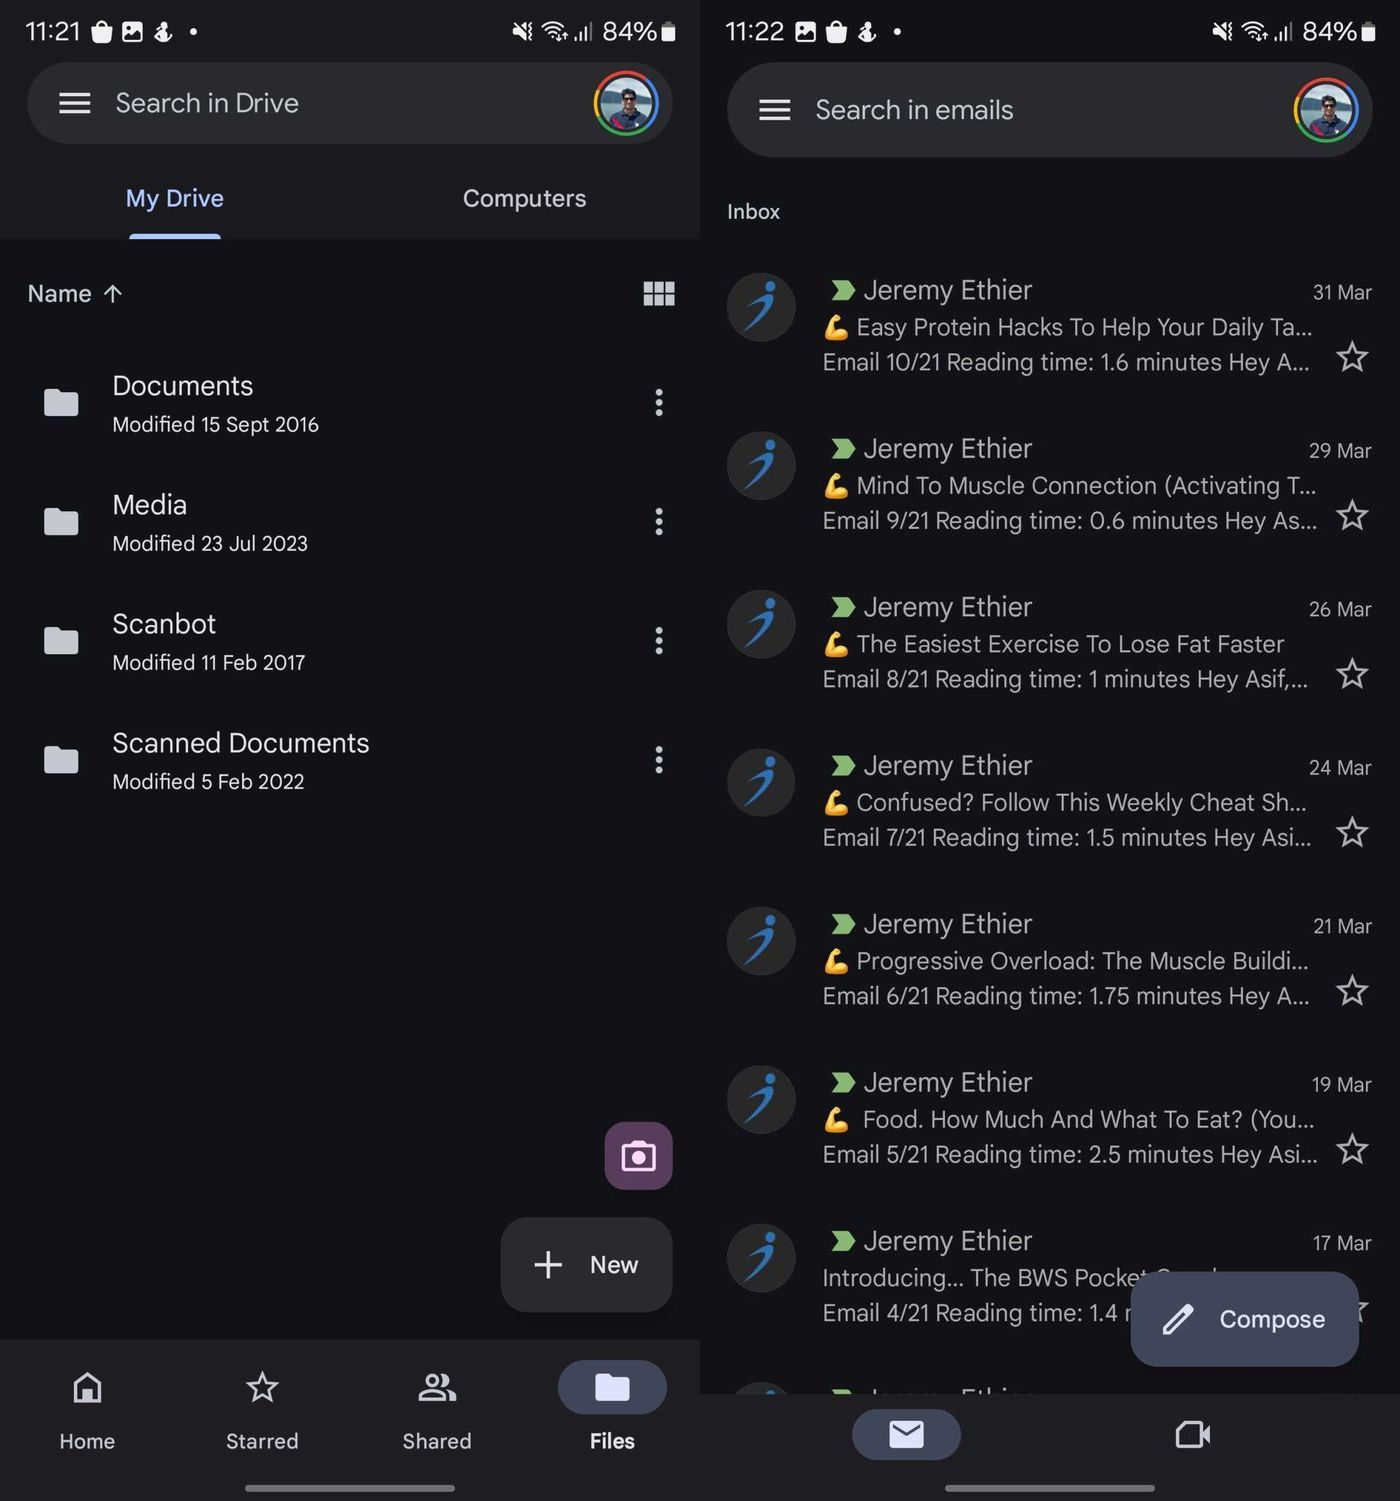This screenshot has height=1501, width=1400.
Task: Star the Progressive Overload email
Action: [1352, 991]
